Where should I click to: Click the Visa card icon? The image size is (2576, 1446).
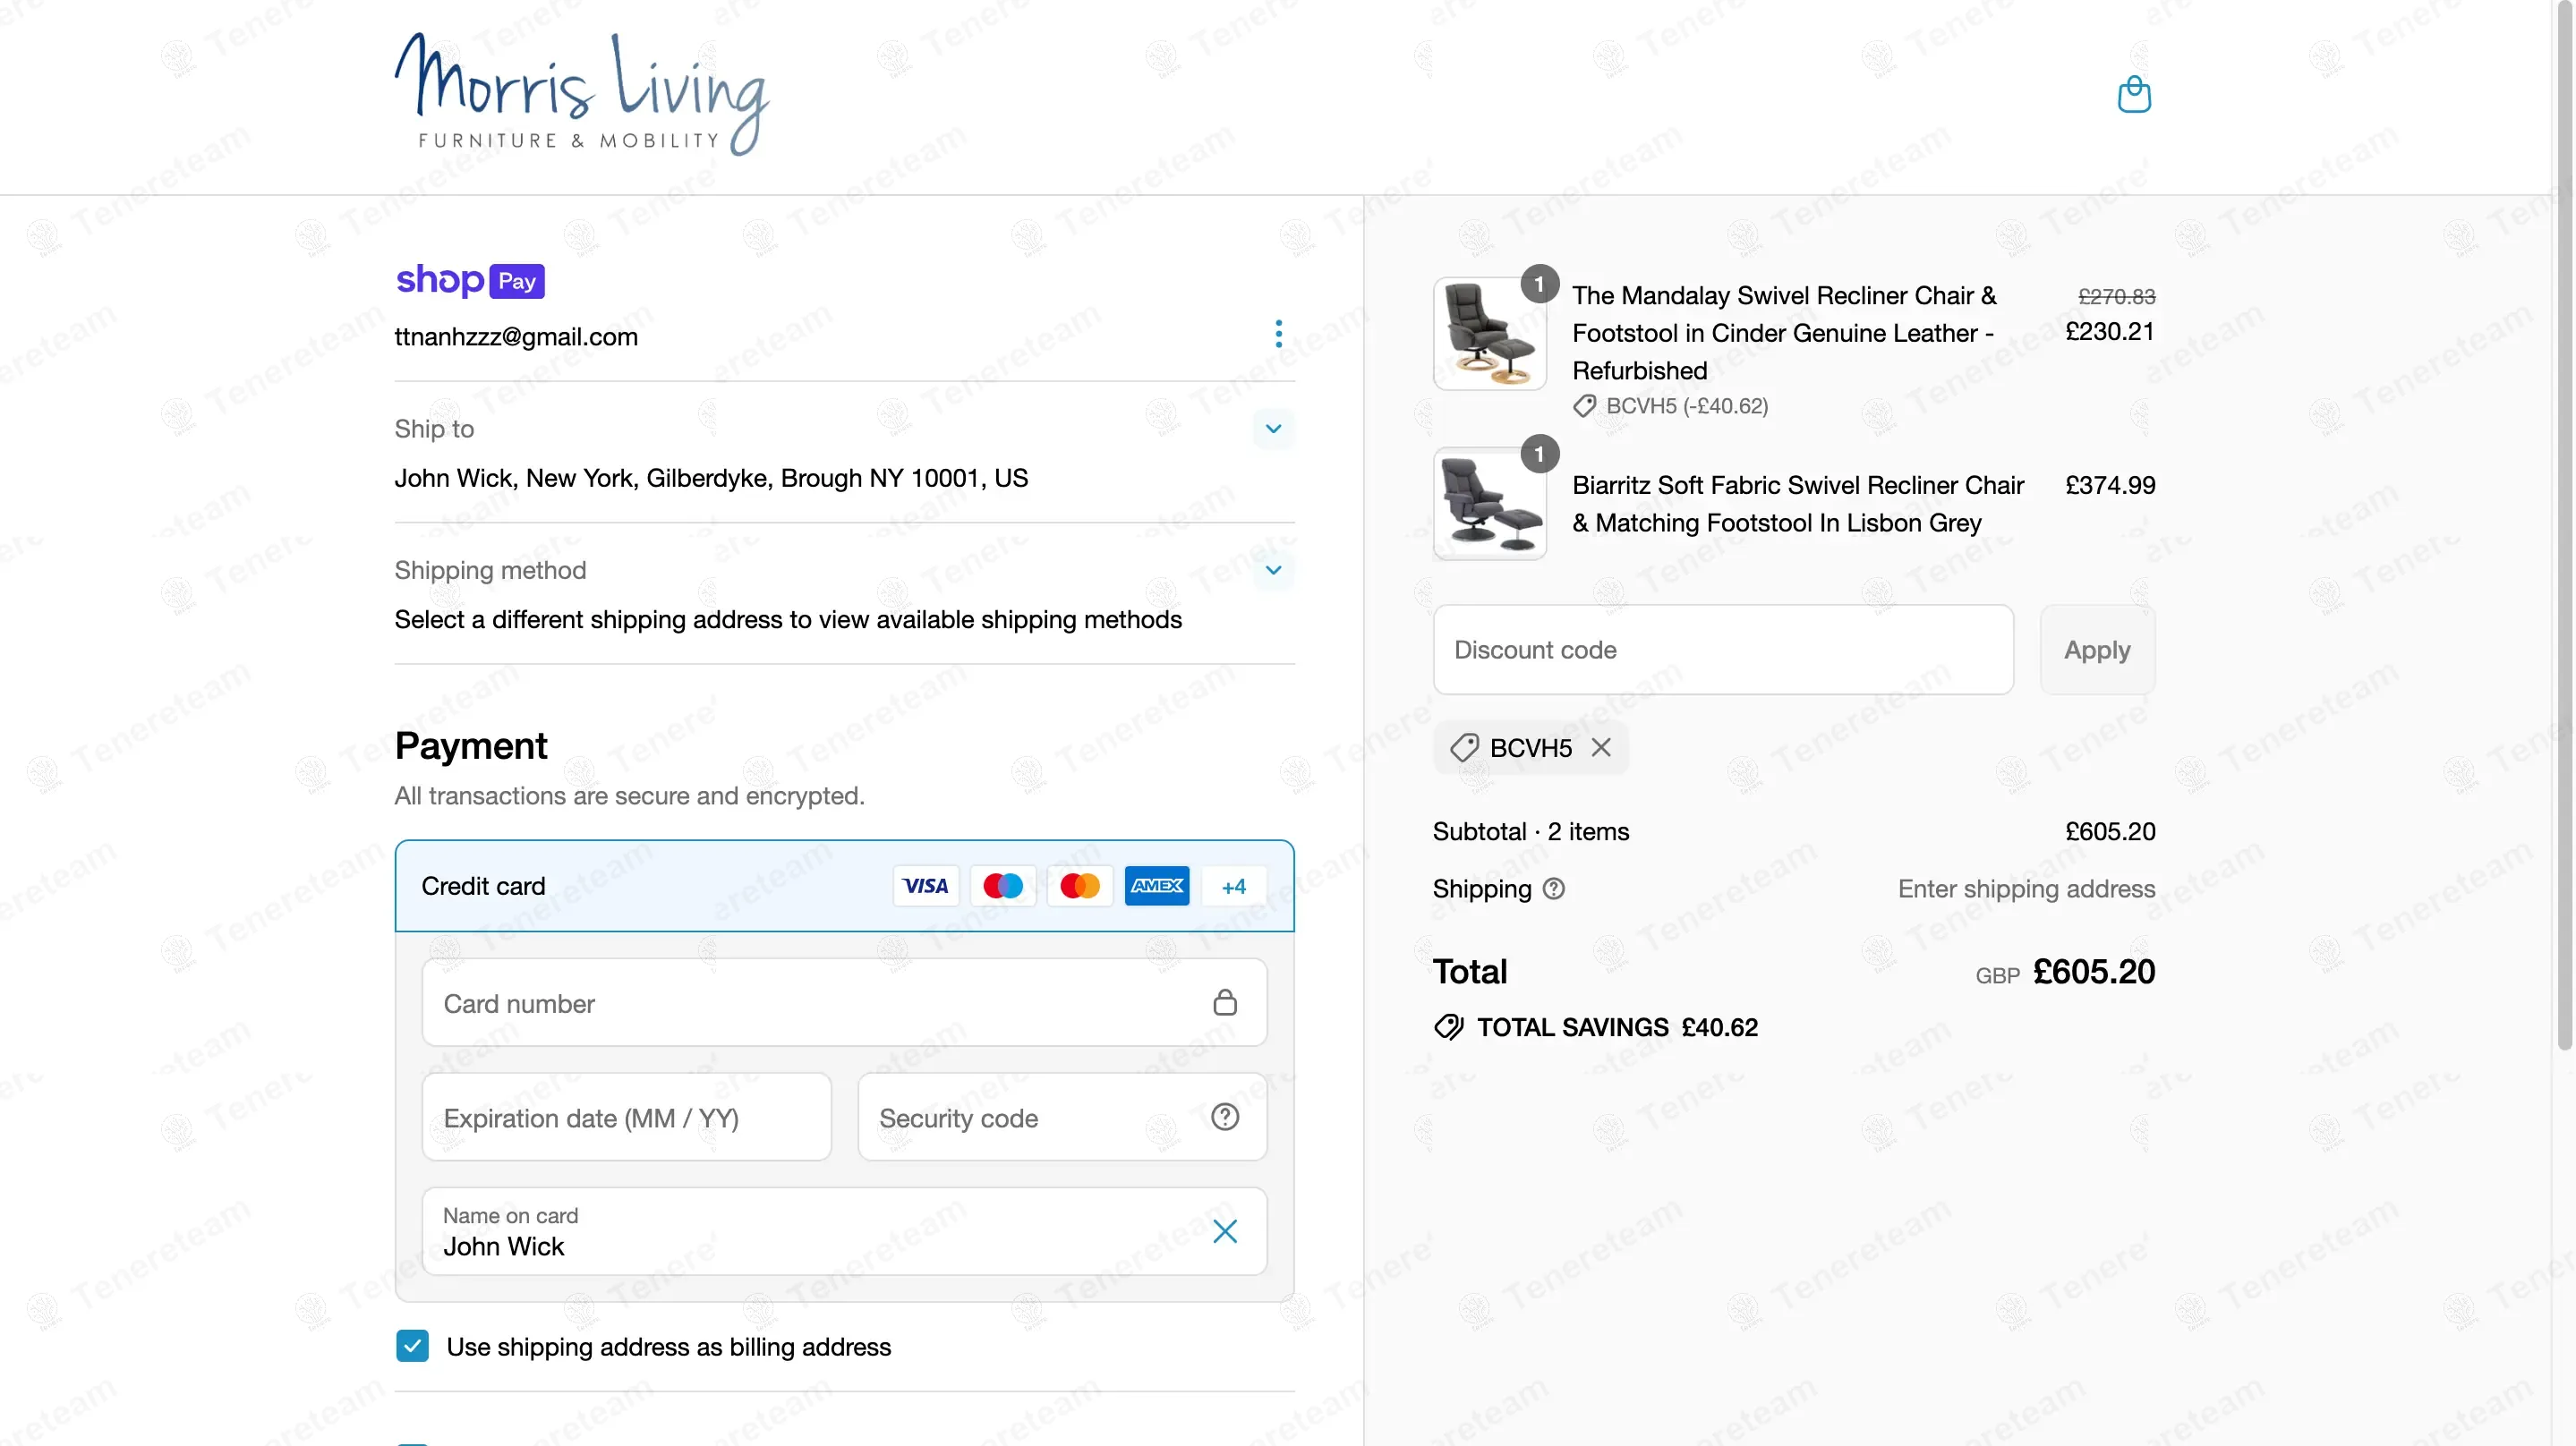point(925,886)
